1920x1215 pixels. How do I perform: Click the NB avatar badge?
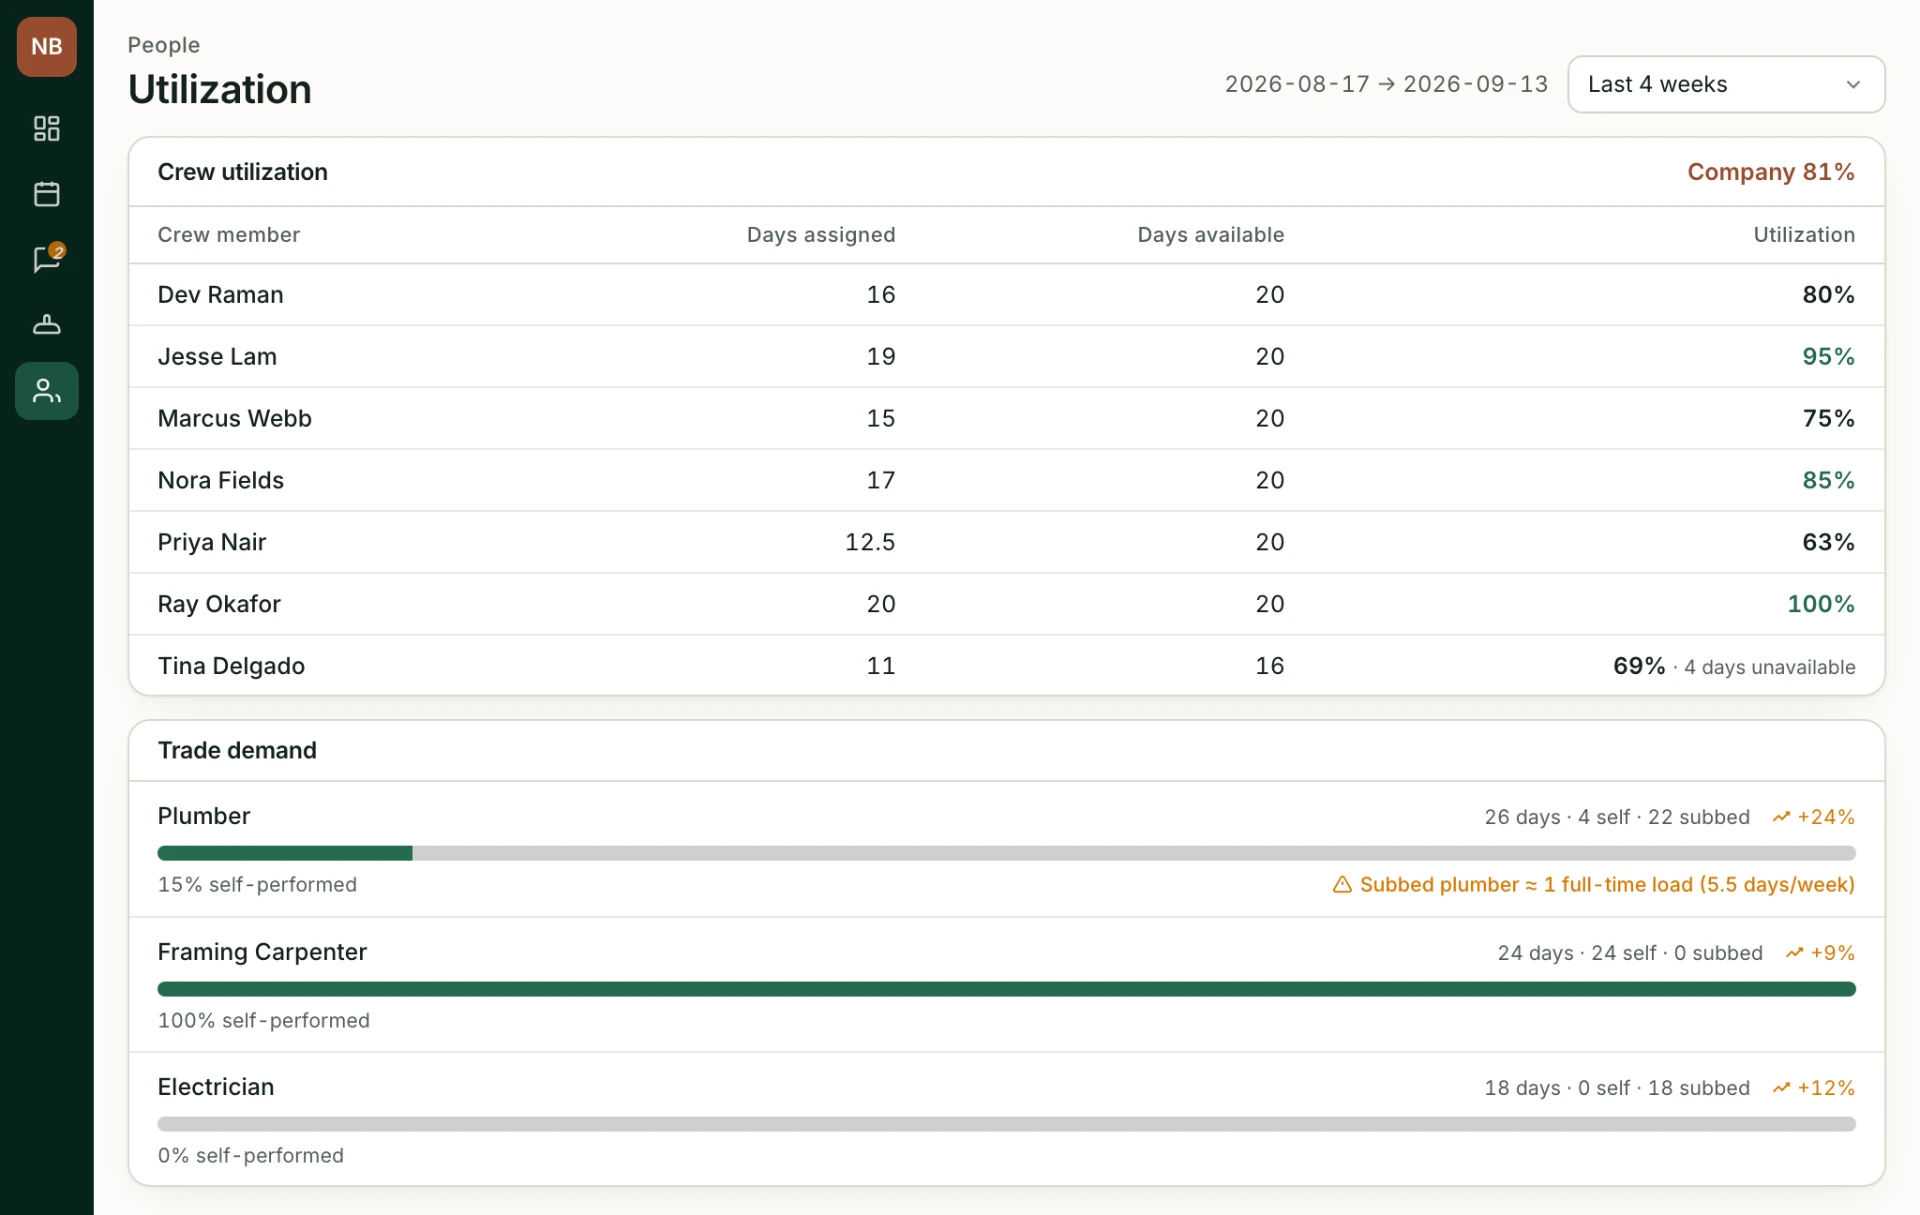coord(46,46)
